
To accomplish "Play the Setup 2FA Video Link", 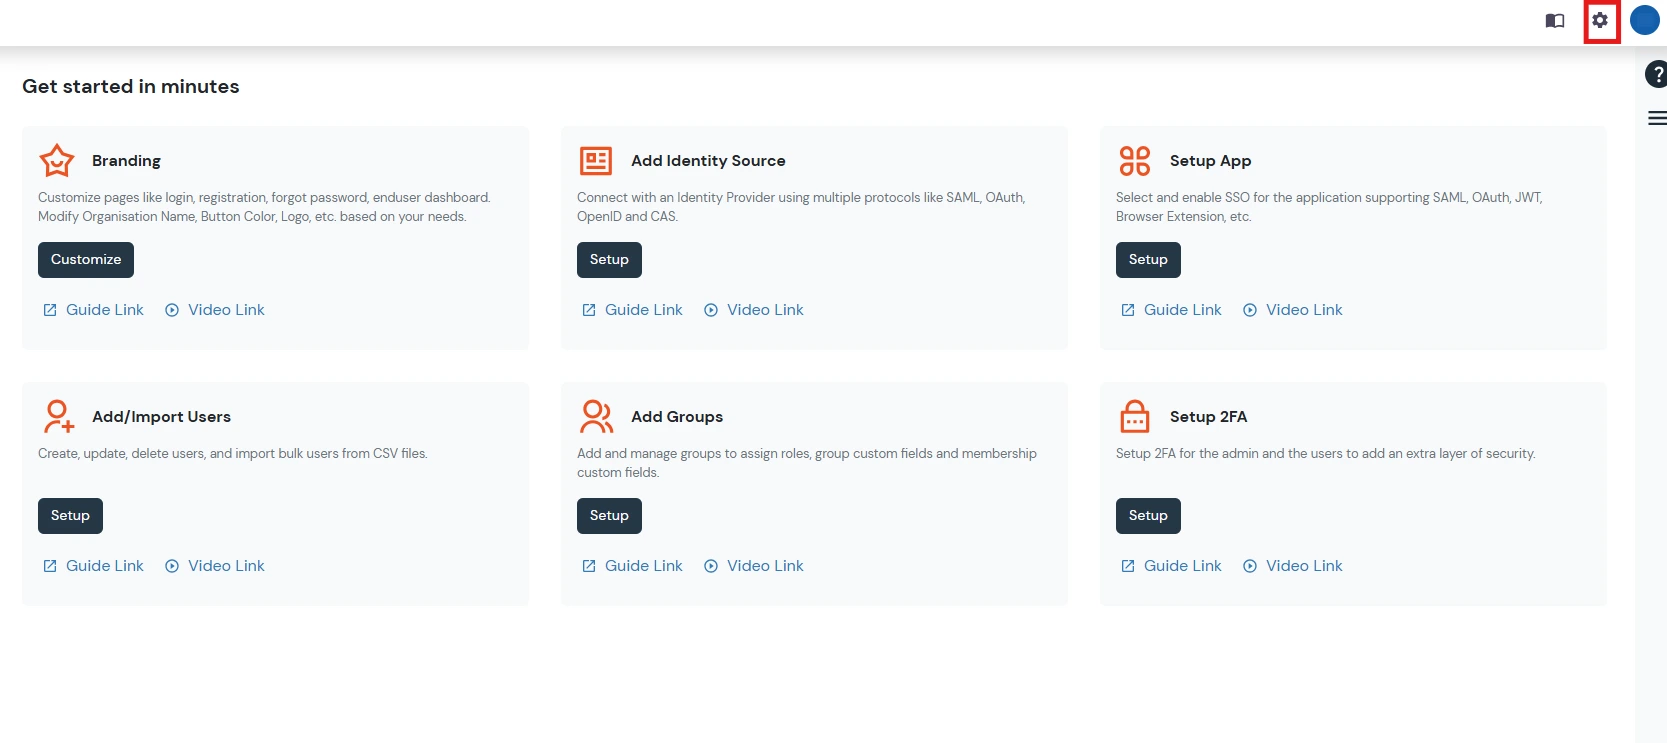I will (x=1303, y=566).
